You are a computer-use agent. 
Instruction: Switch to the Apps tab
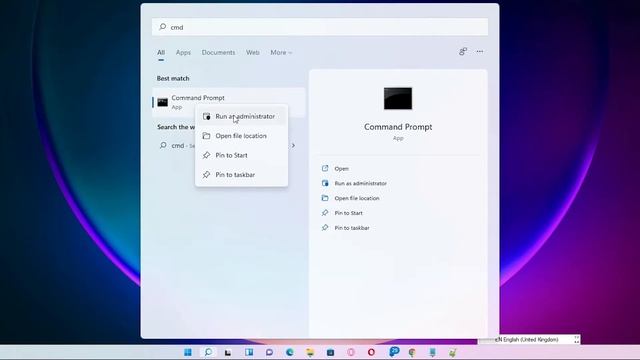click(x=183, y=53)
